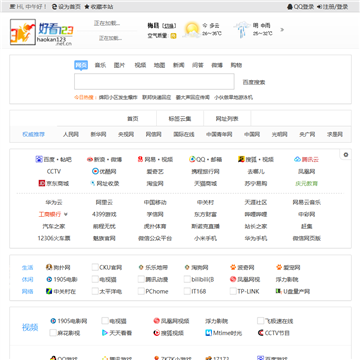Click the Baidu paw icon beside 百度·贴吧
The width and height of the screenshot is (360, 360).
(39, 159)
